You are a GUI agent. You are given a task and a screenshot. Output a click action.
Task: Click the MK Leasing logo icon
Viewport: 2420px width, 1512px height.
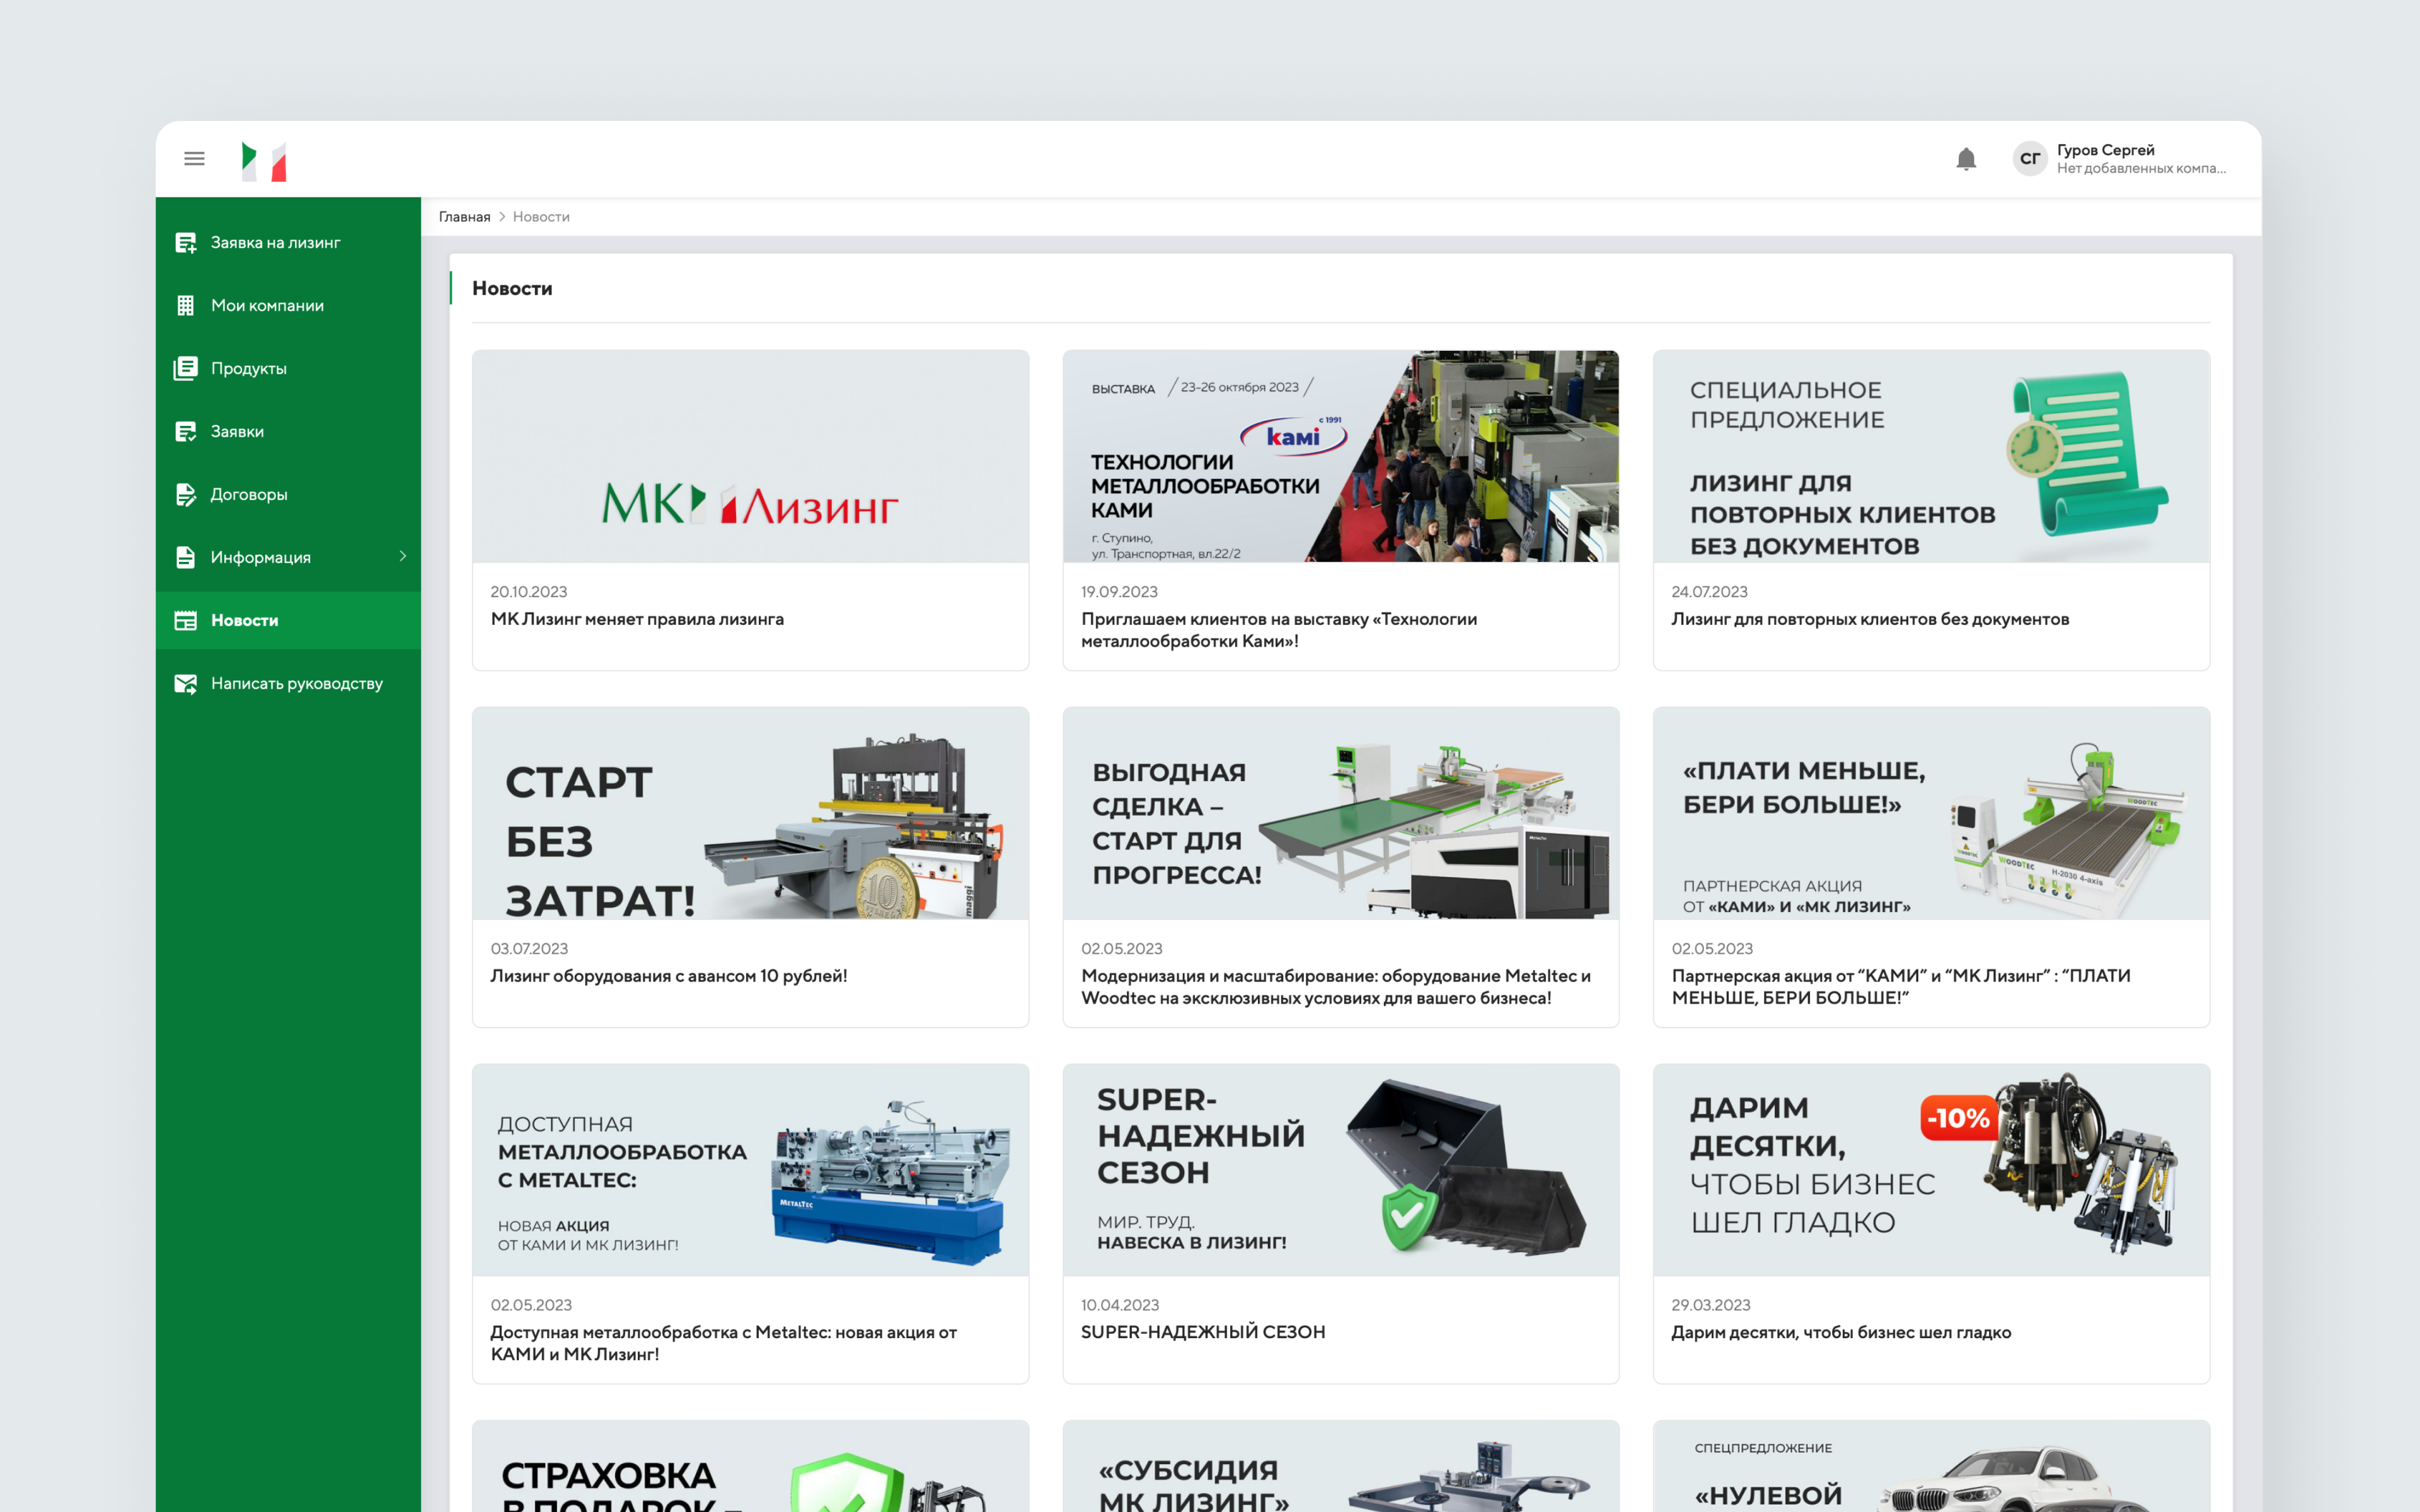[264, 161]
